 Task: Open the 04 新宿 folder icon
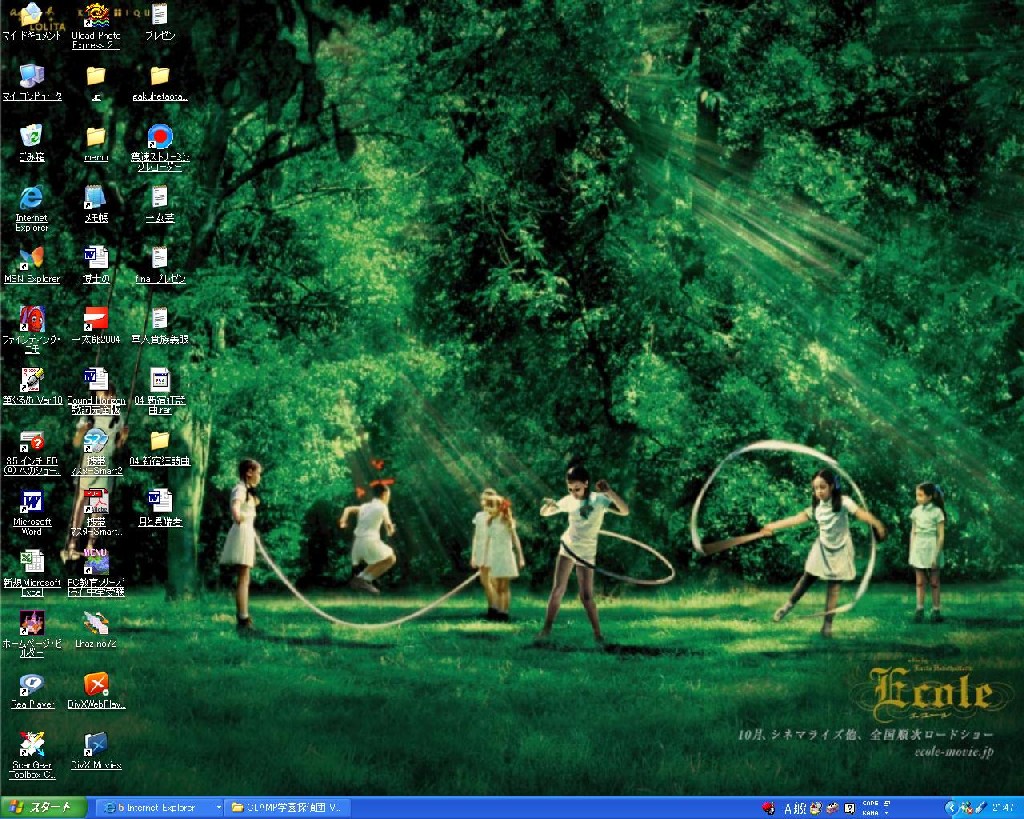tap(159, 447)
